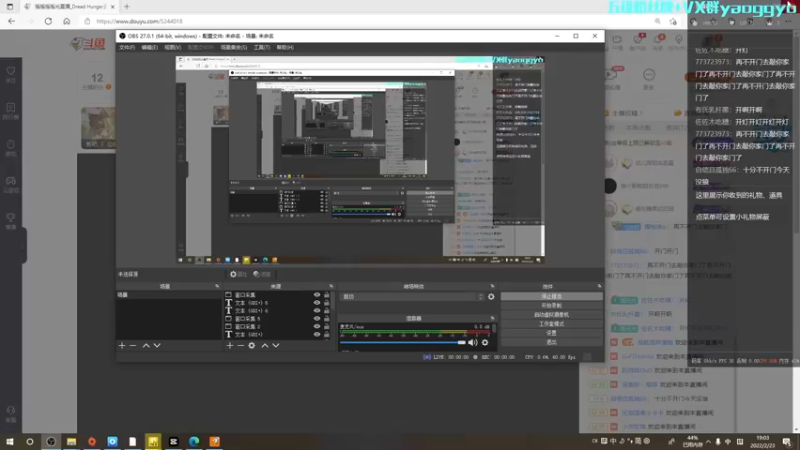This screenshot has height=450, width=800.
Task: Hide the last 文本 (GDI+) source
Action: click(x=317, y=334)
